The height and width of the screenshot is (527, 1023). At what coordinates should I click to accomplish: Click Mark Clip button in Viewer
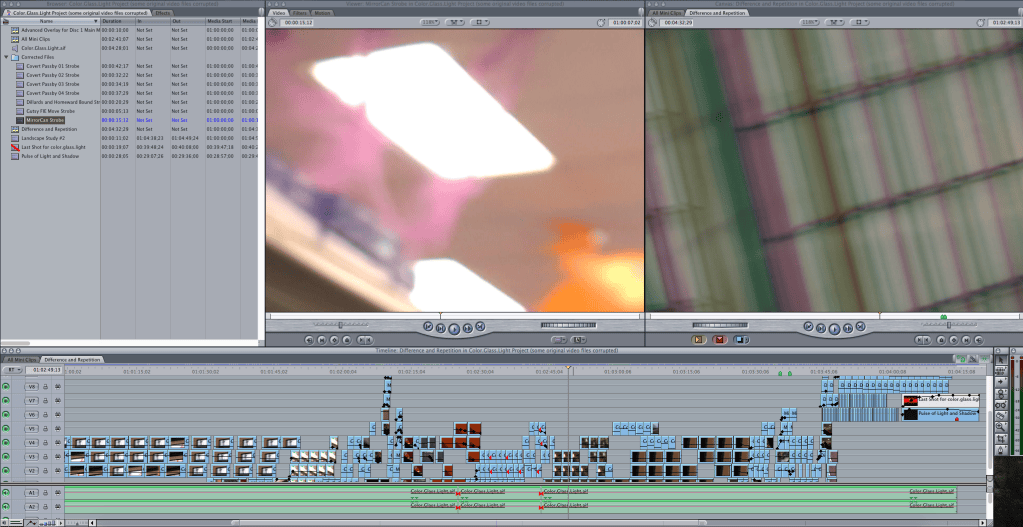pos(322,339)
